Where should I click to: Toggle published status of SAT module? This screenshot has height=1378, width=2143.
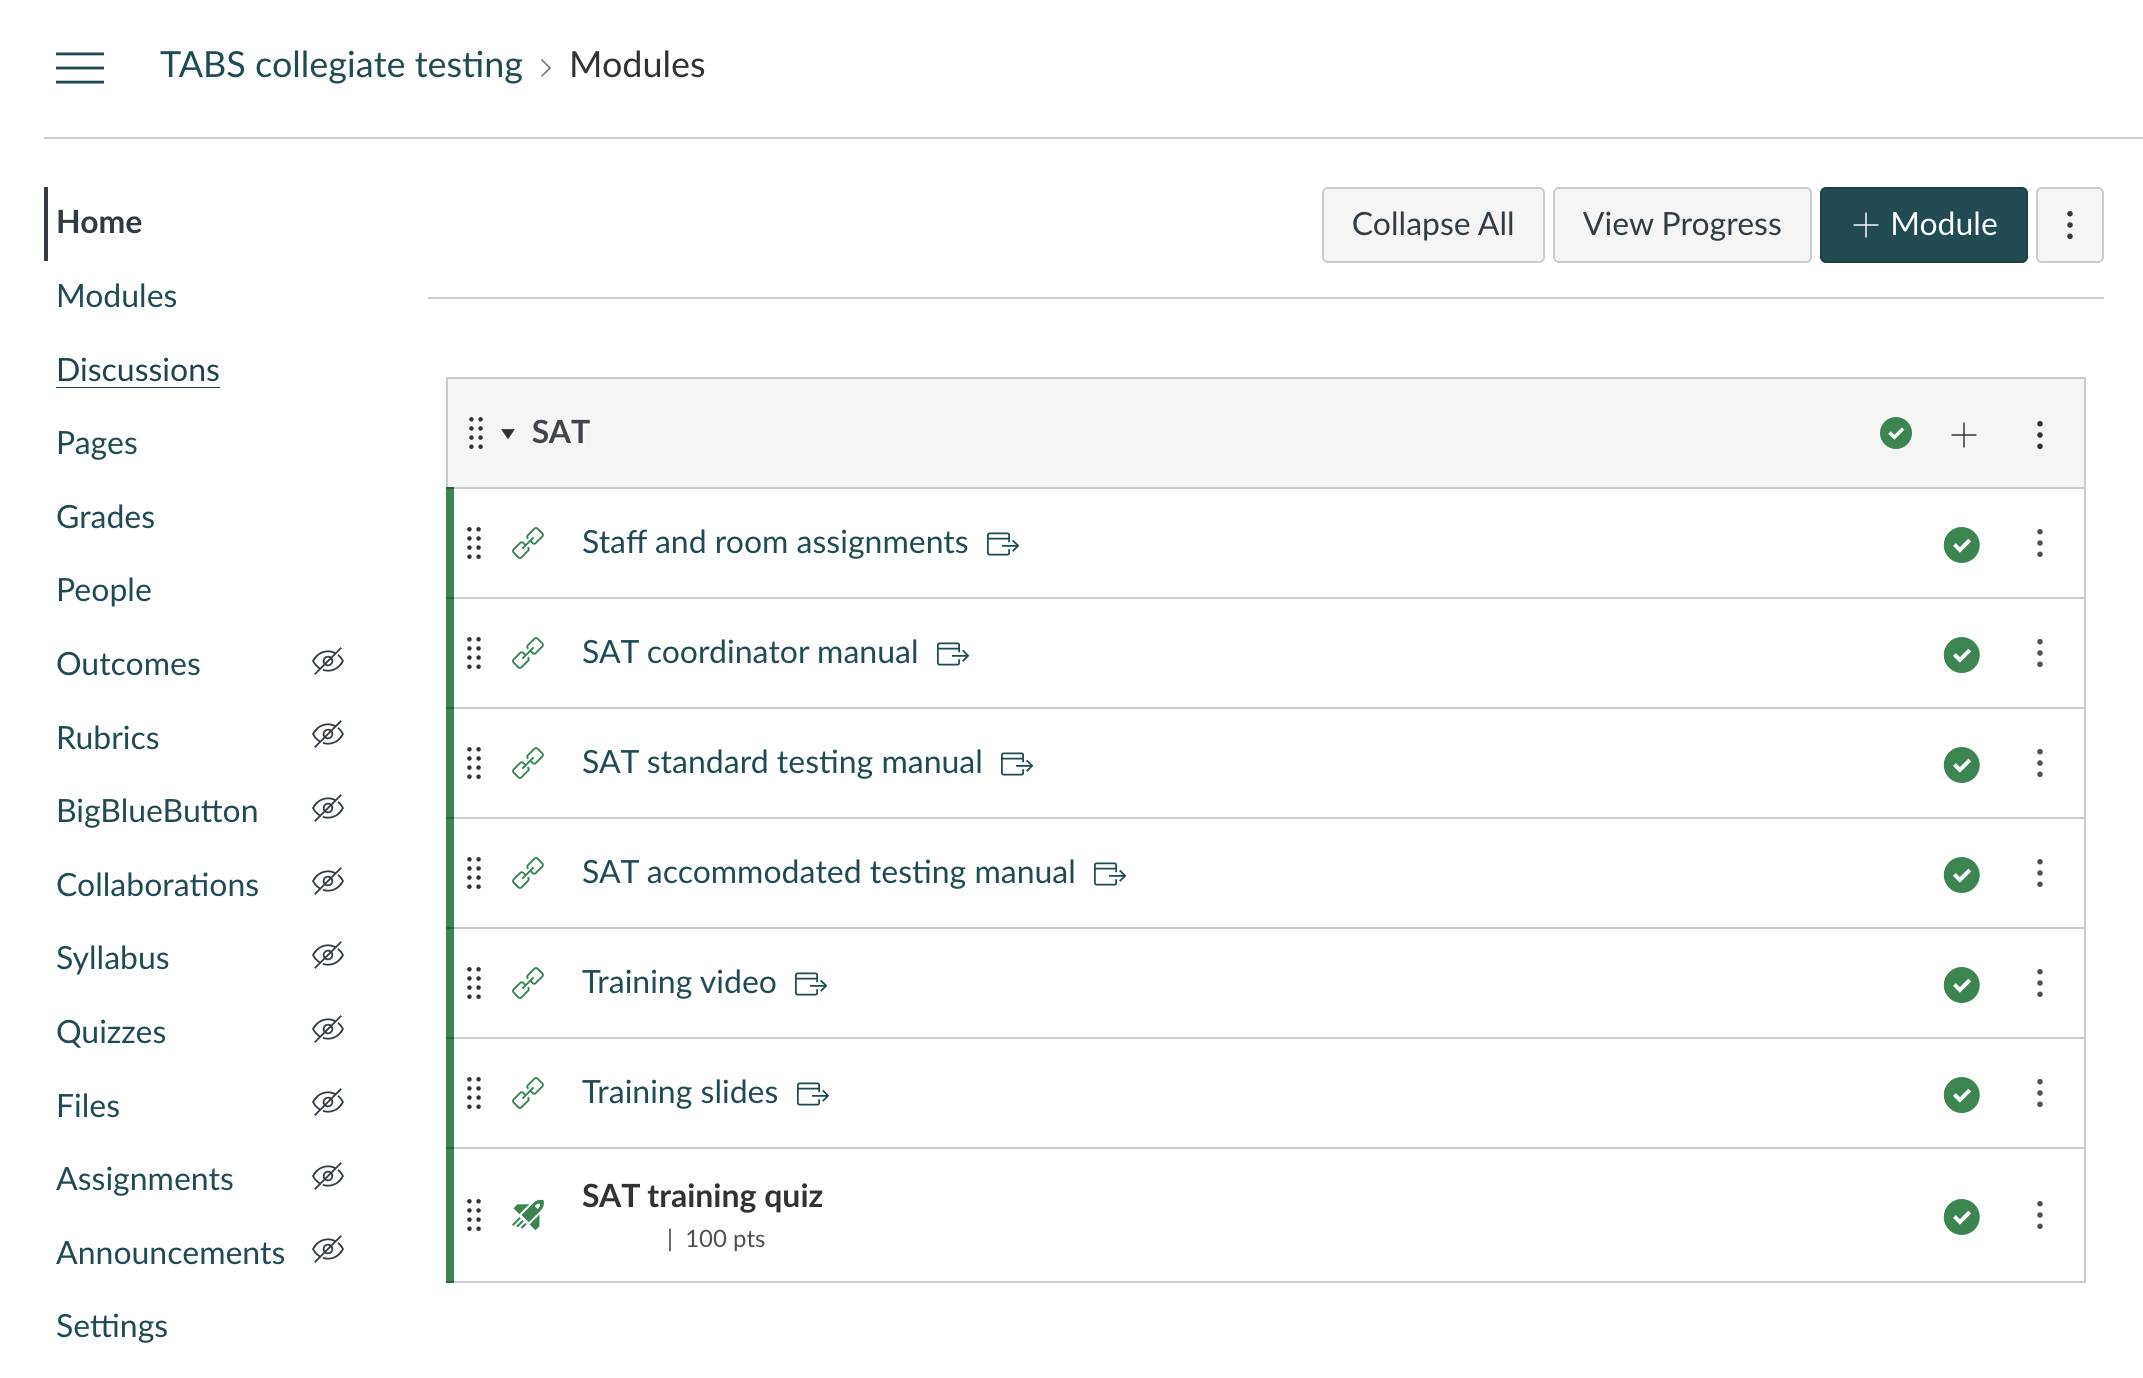point(1895,433)
